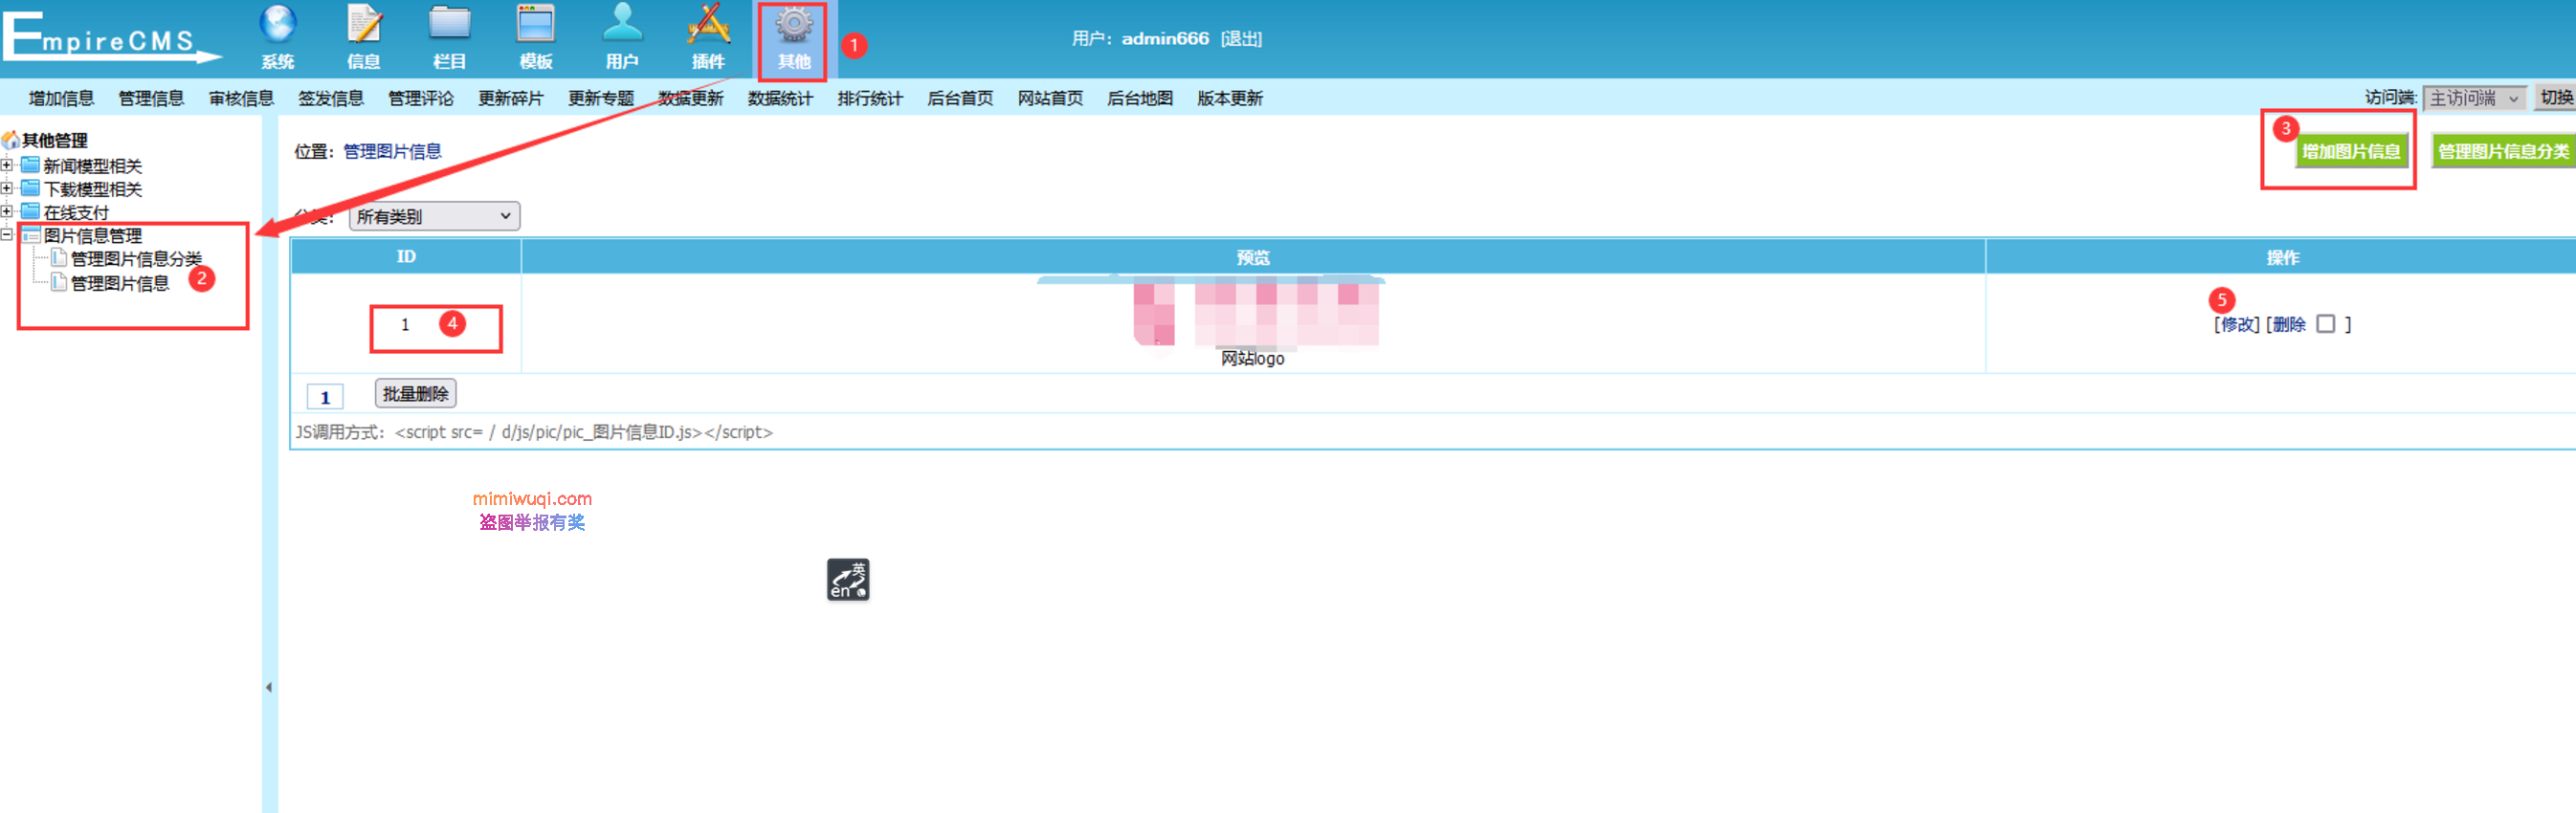This screenshot has height=813, width=2576.
Task: Go to 后台首页
Action: point(960,98)
